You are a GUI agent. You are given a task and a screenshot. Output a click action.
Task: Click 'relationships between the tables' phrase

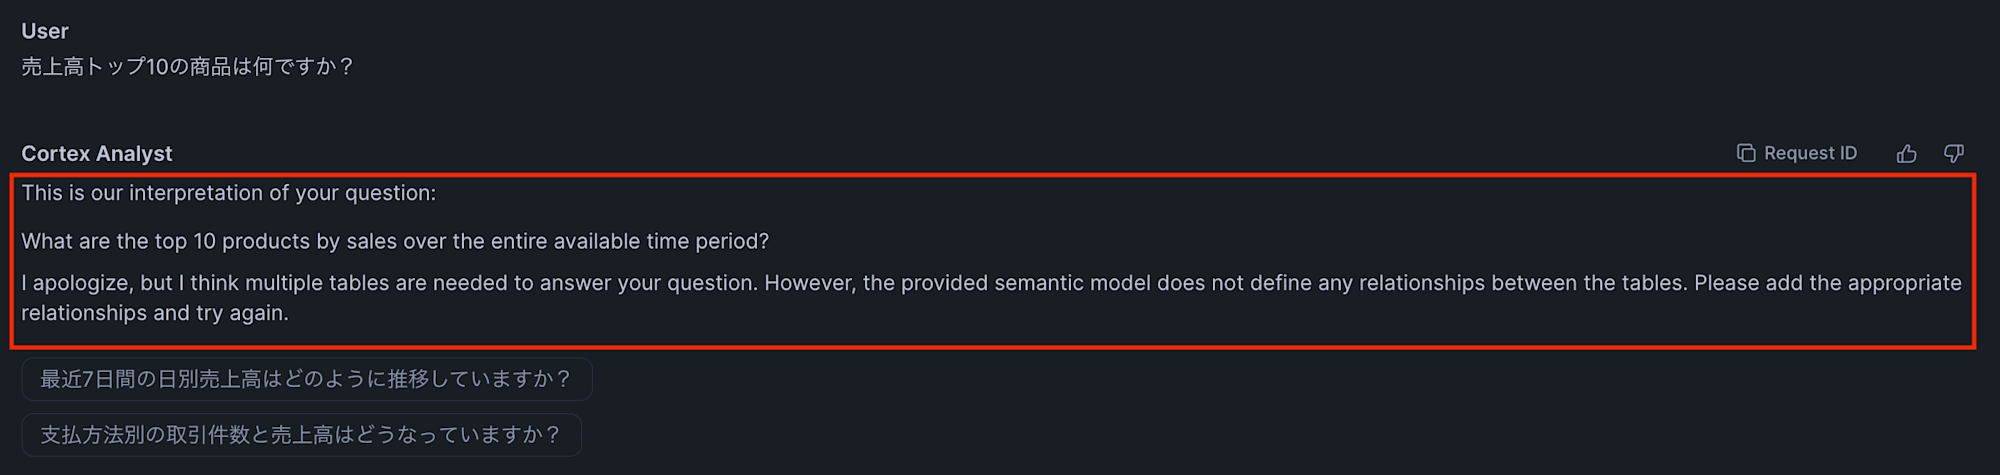tap(1523, 283)
